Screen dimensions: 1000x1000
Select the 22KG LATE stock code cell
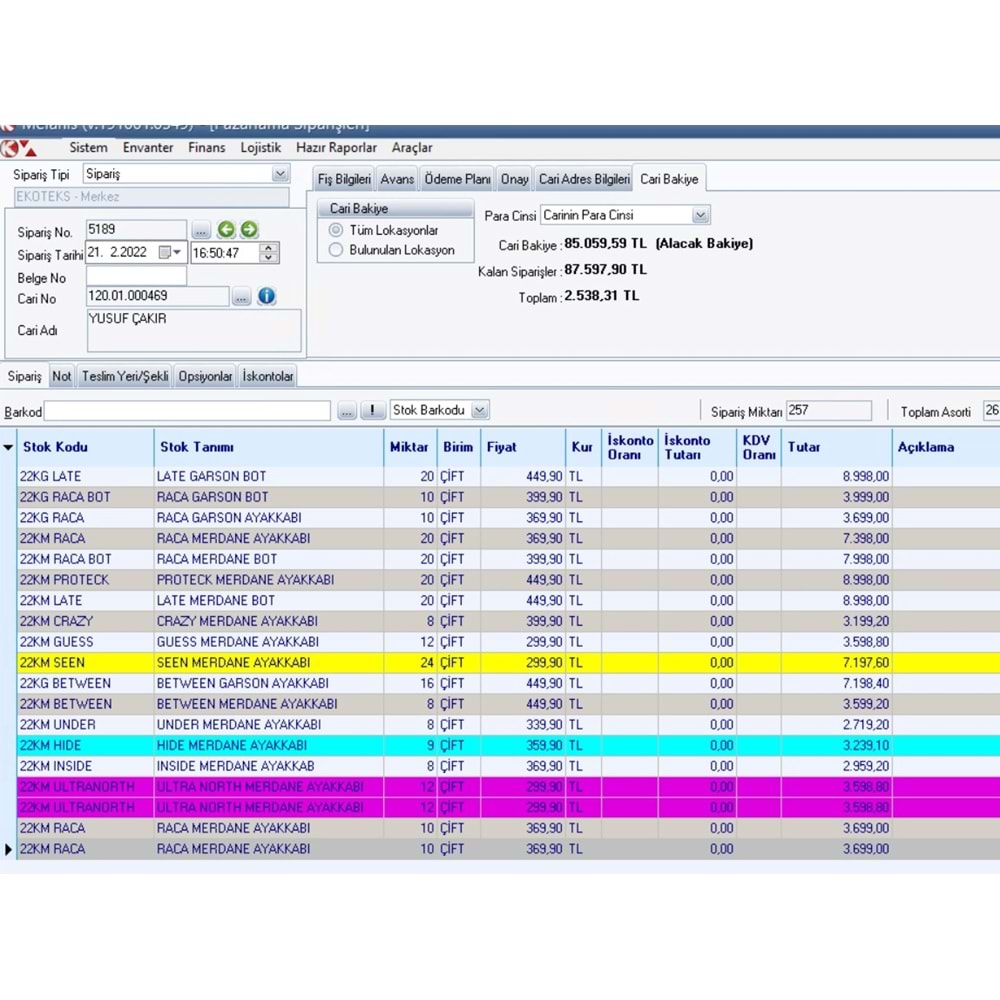pos(85,476)
